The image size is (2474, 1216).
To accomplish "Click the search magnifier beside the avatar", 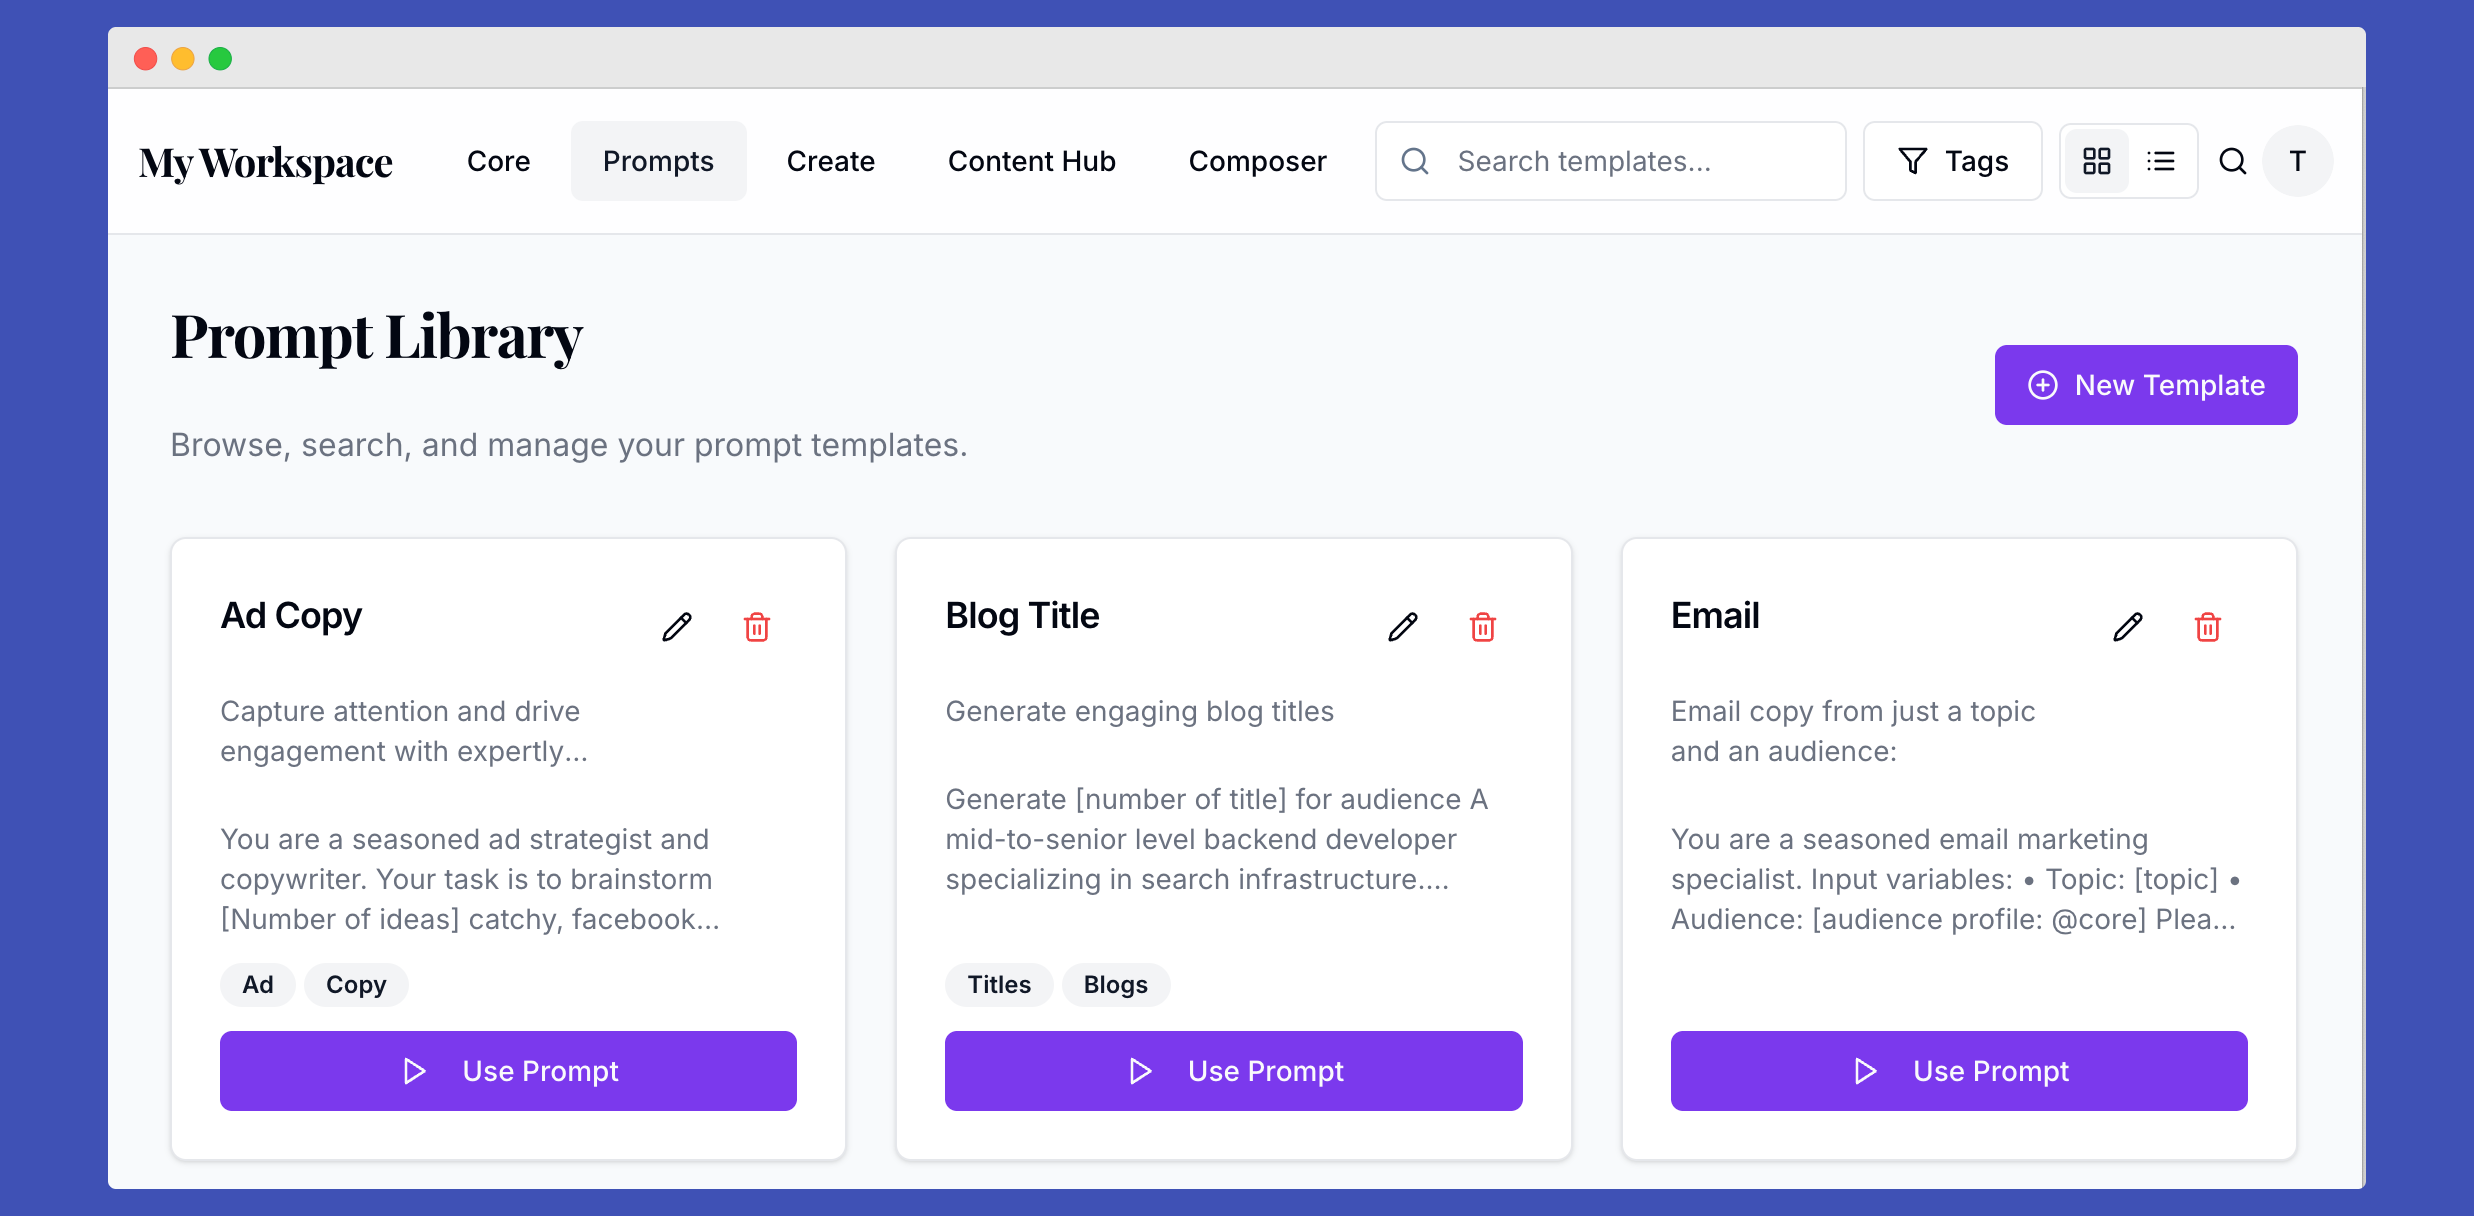I will click(x=2233, y=161).
